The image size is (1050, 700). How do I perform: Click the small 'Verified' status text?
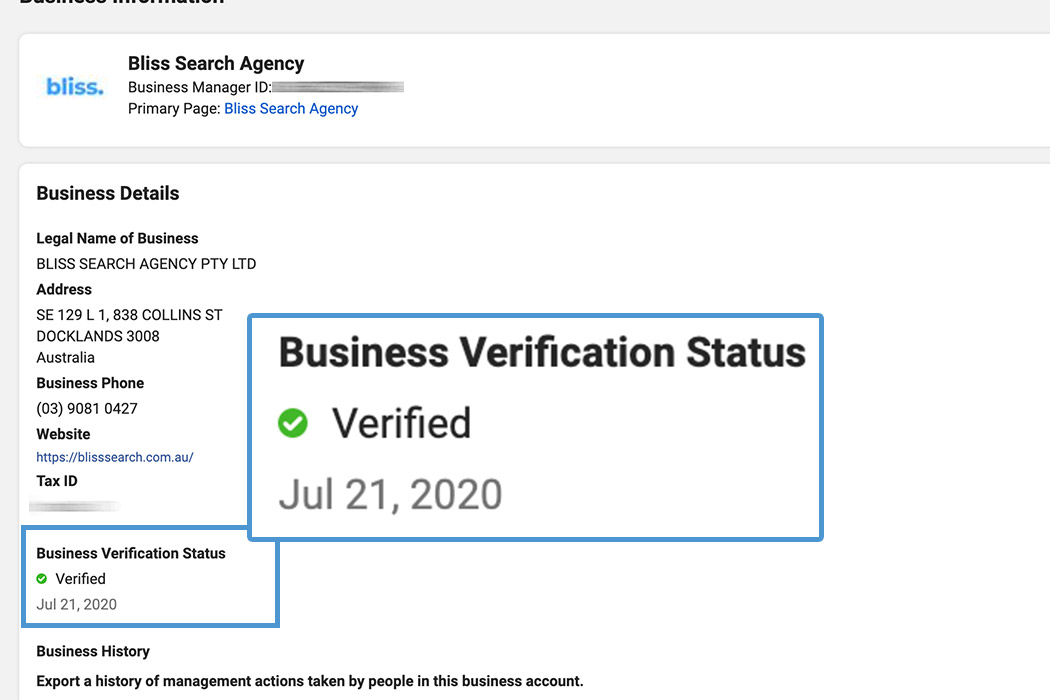pyautogui.click(x=80, y=579)
